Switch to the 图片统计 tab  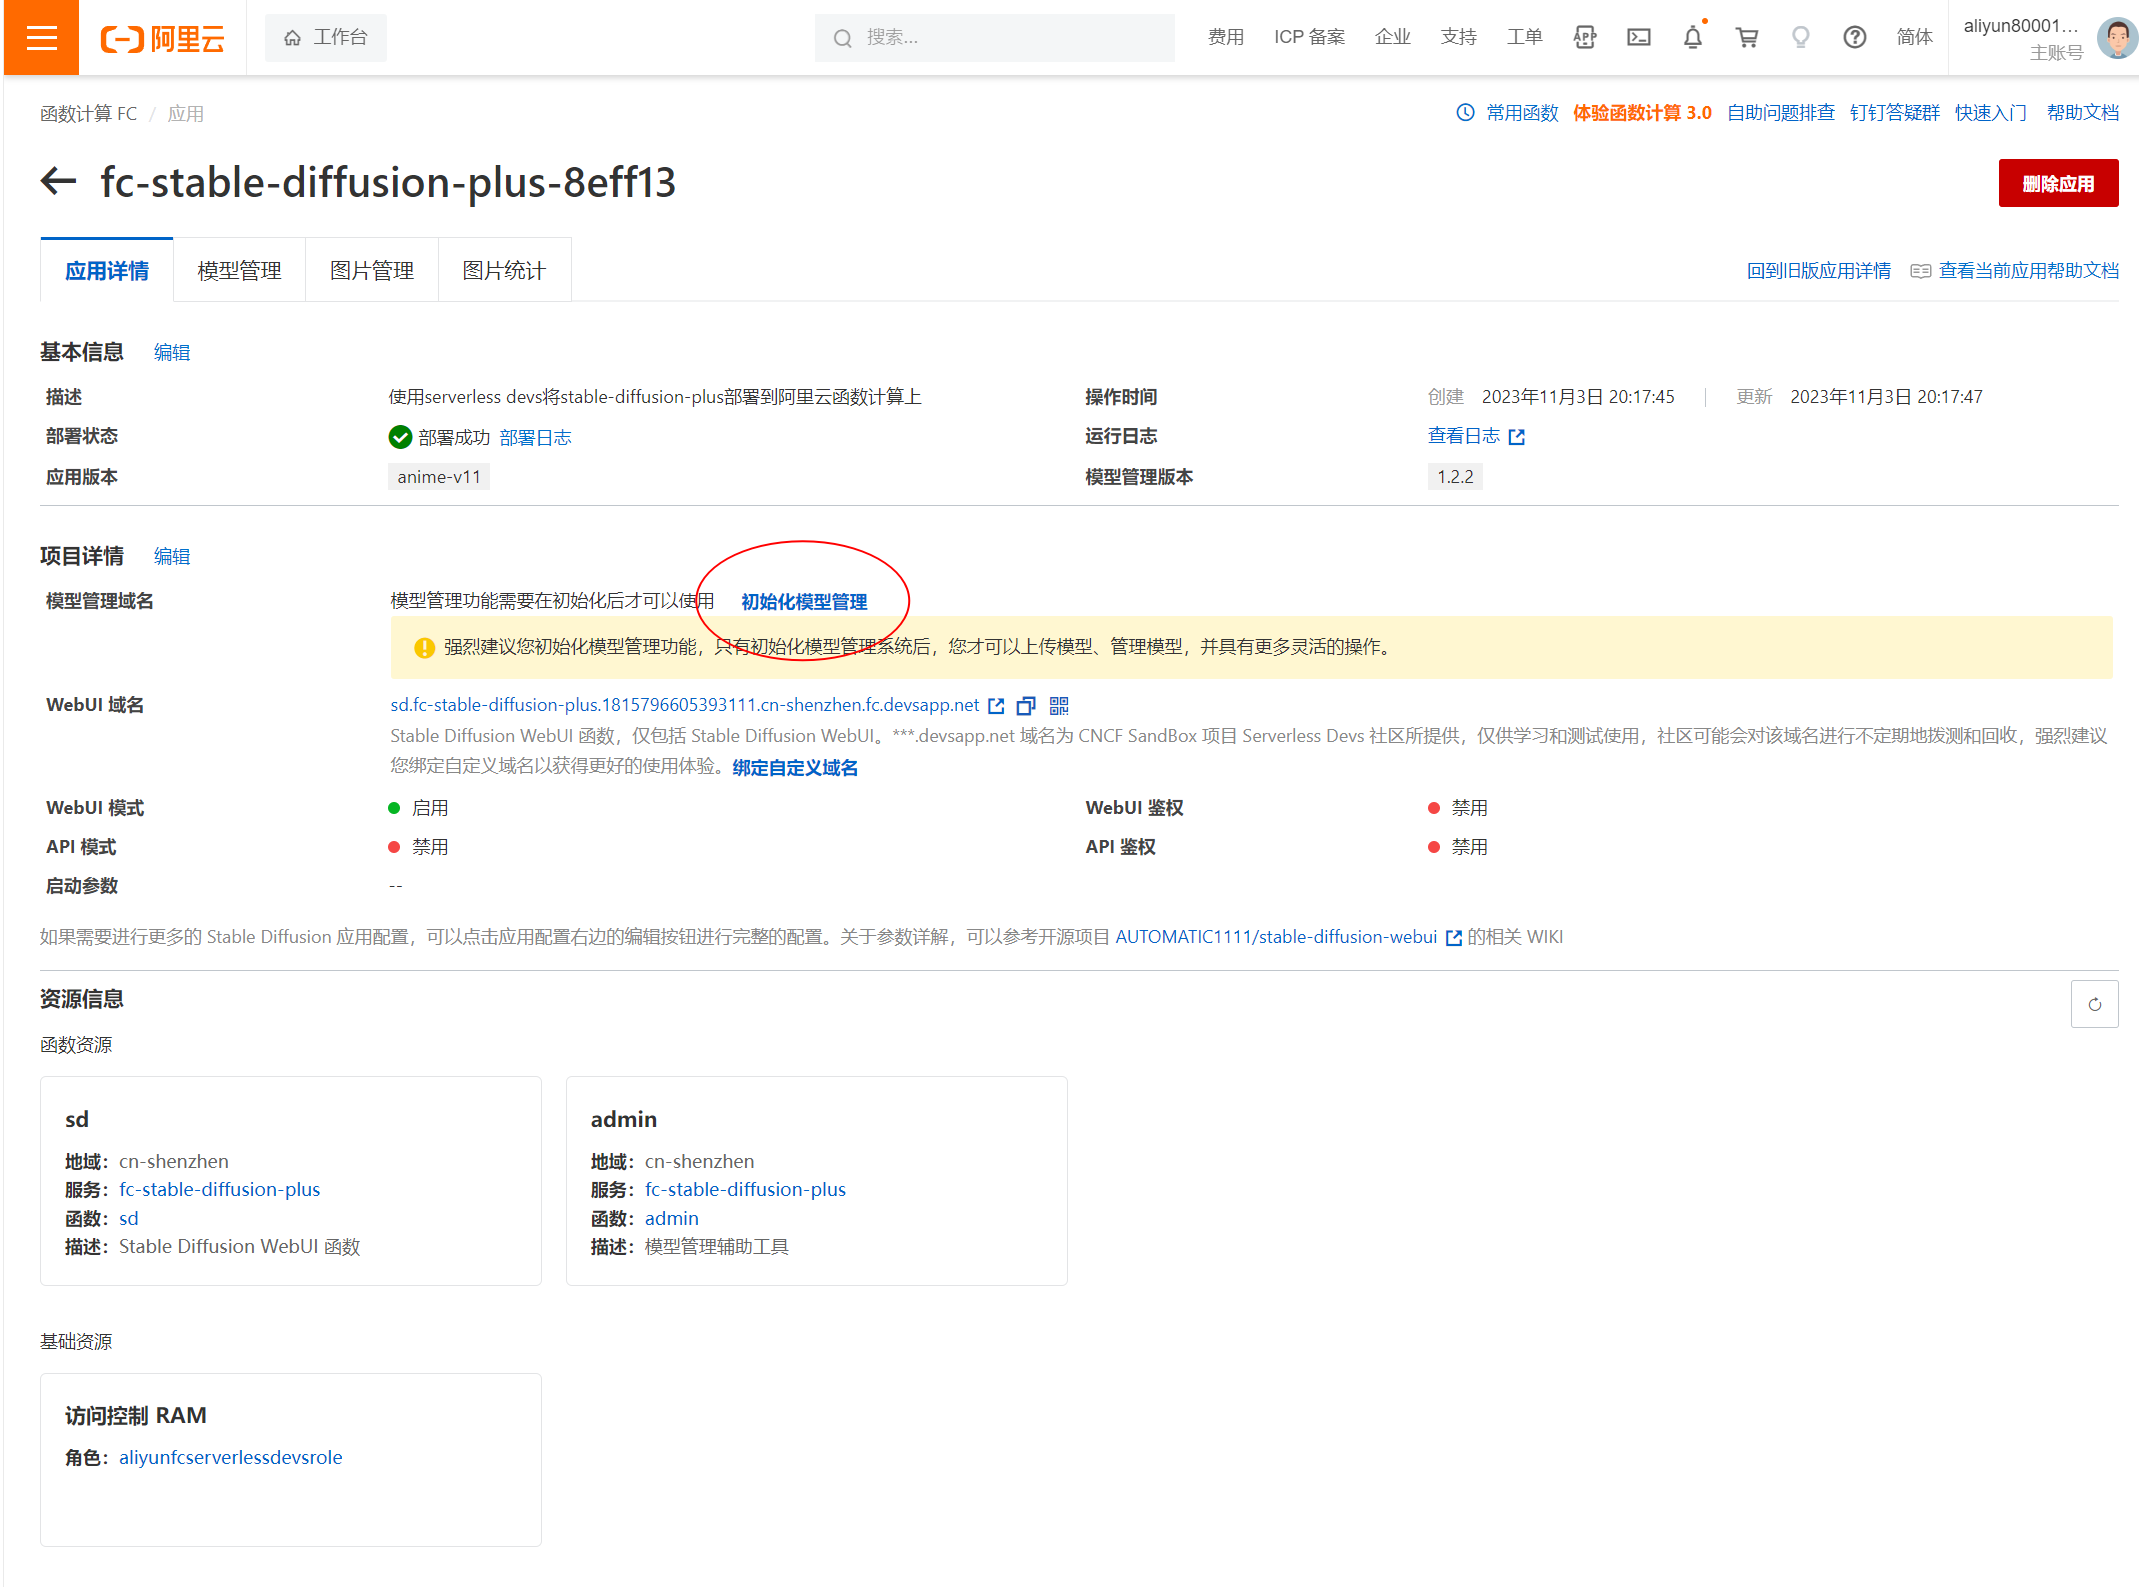click(x=504, y=271)
